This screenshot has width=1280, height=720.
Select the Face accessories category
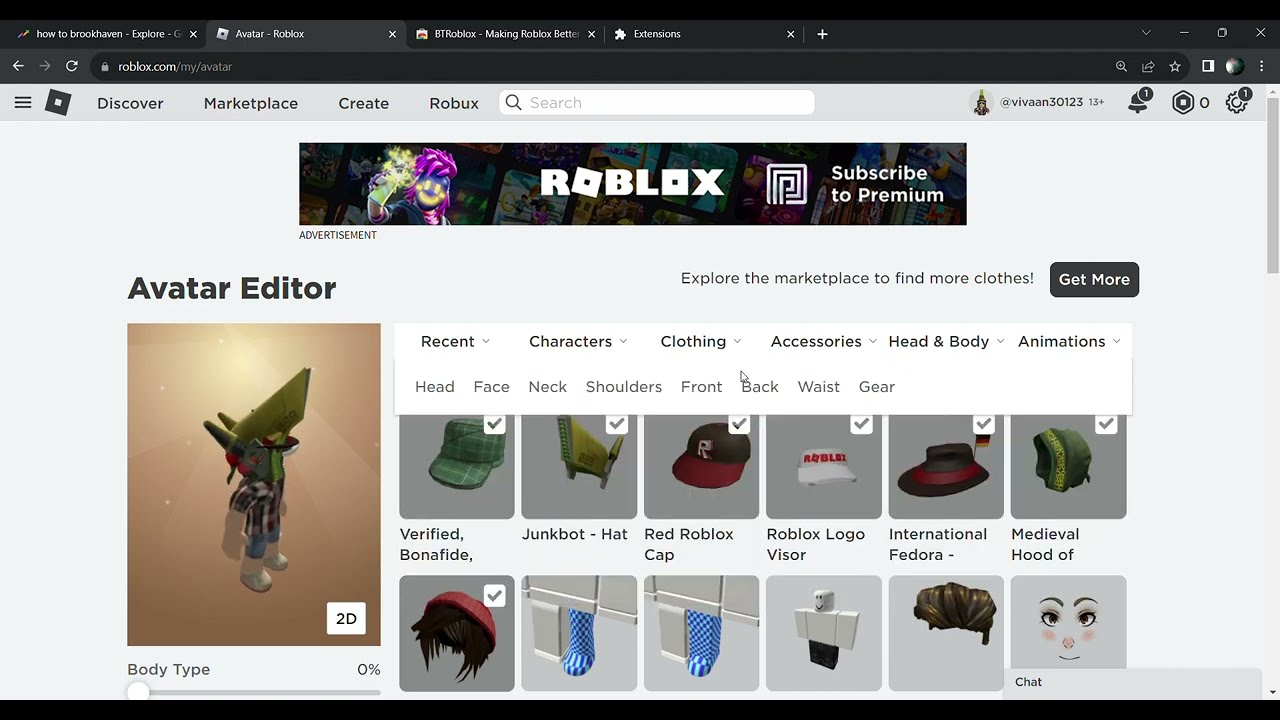point(491,386)
